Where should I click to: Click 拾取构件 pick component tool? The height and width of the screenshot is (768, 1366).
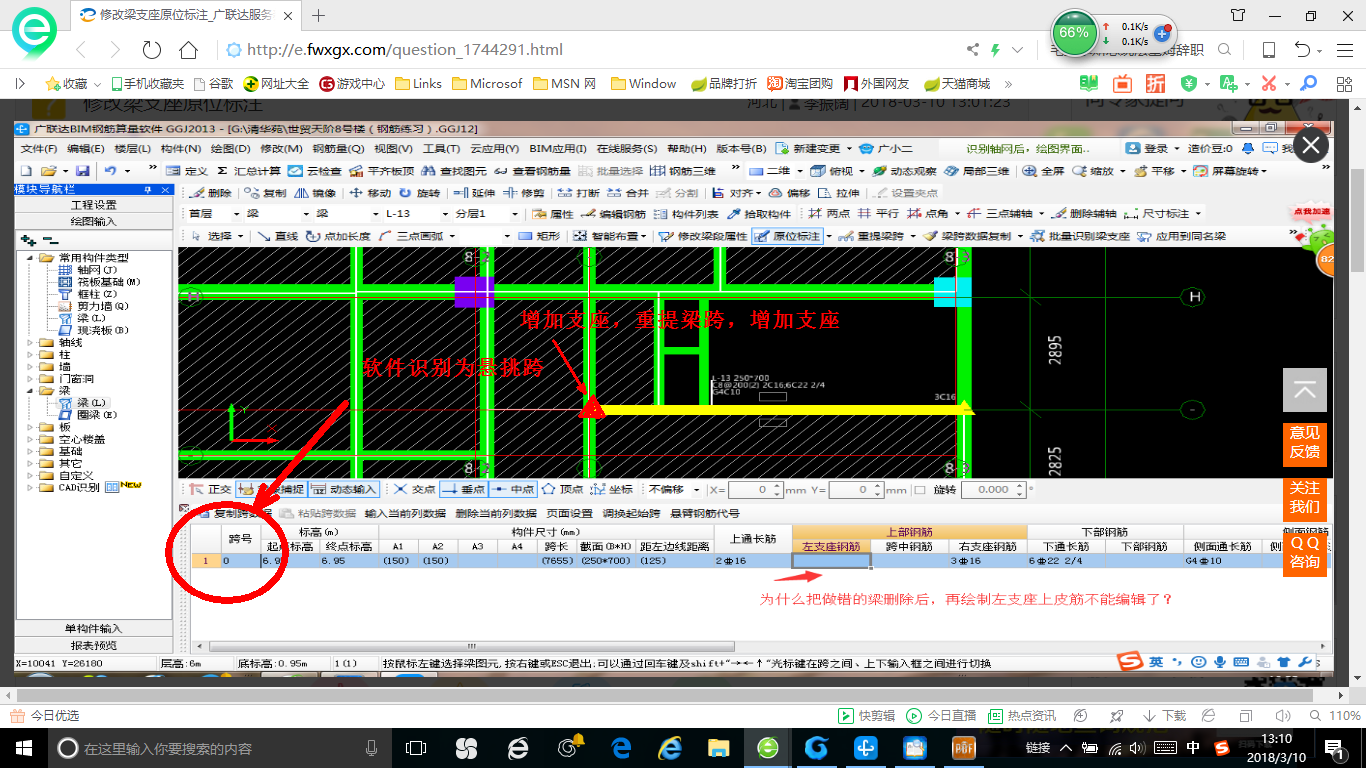pos(759,214)
